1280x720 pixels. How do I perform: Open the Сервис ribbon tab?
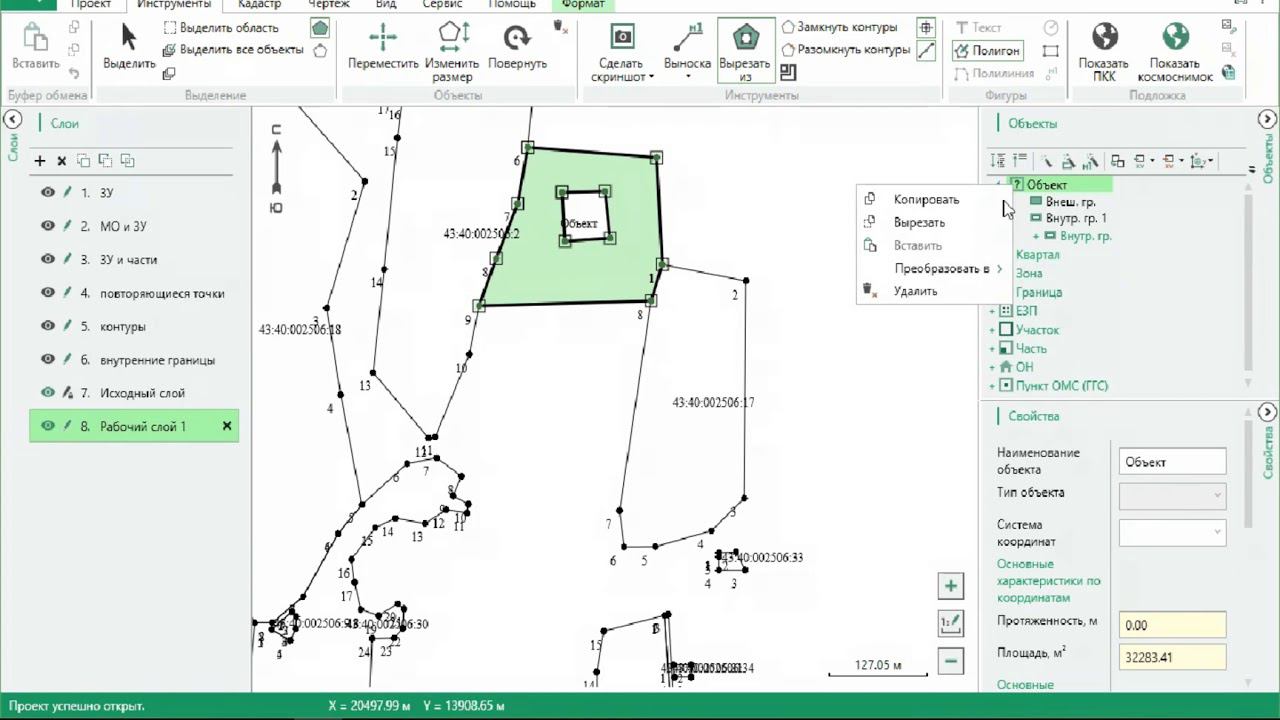point(442,4)
